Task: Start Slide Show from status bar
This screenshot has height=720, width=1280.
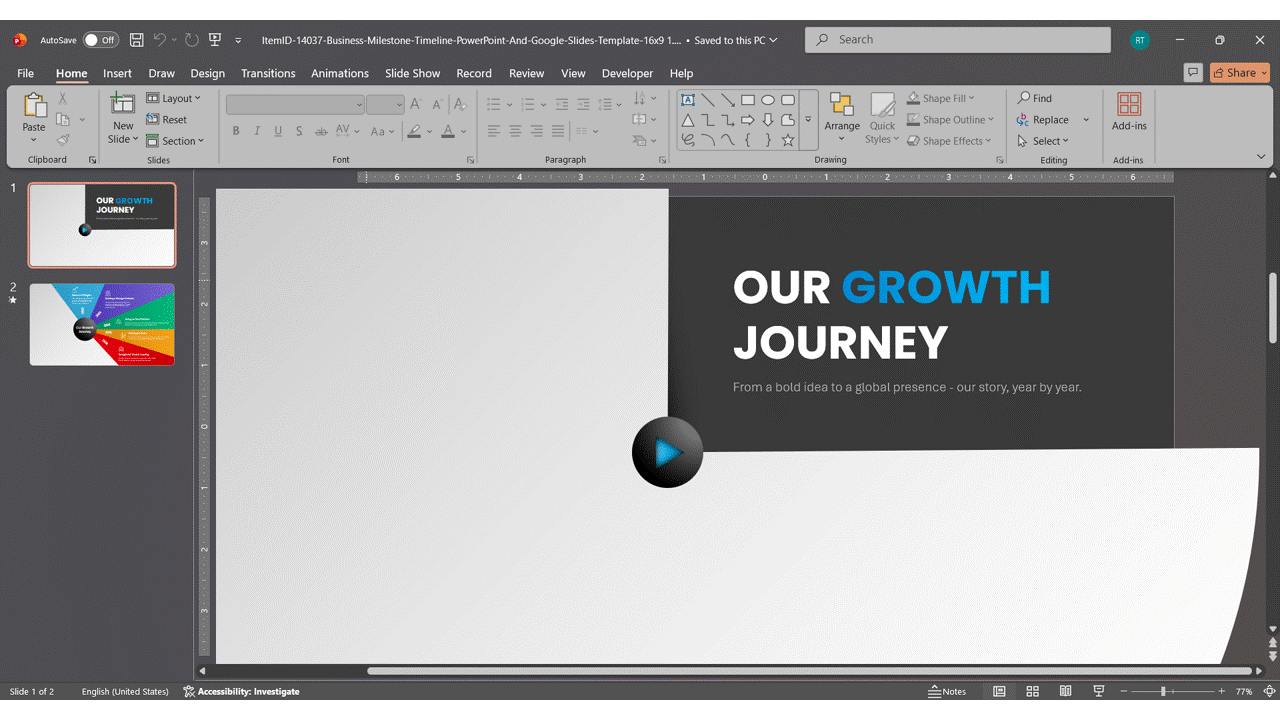Action: 1099,691
